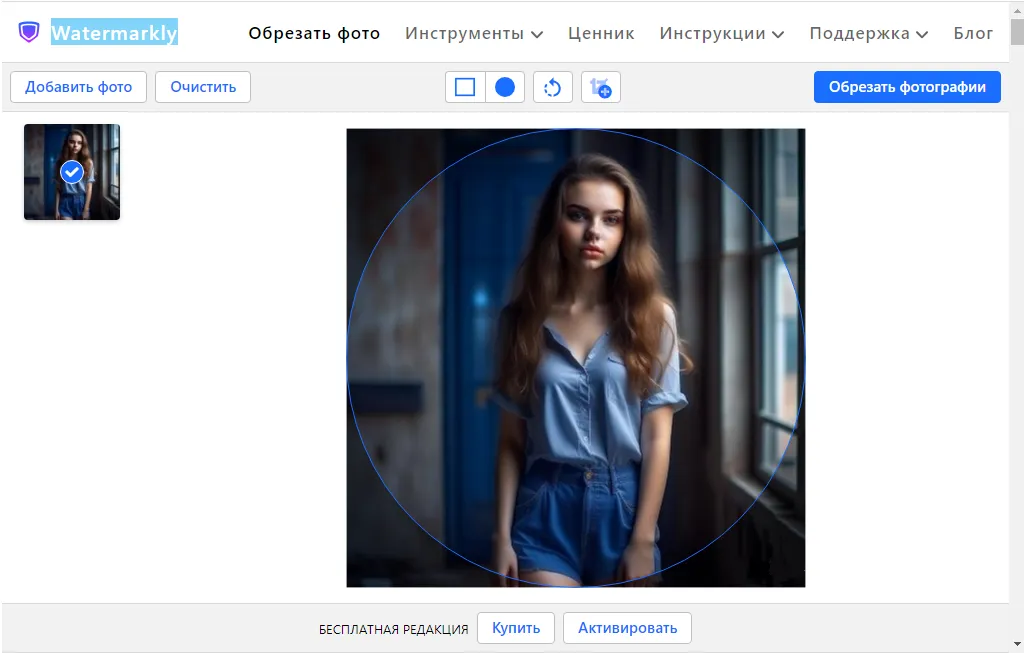Viewport: 1024px width, 653px height.
Task: Reset the crop selection with the rotate-back icon
Action: click(x=552, y=87)
